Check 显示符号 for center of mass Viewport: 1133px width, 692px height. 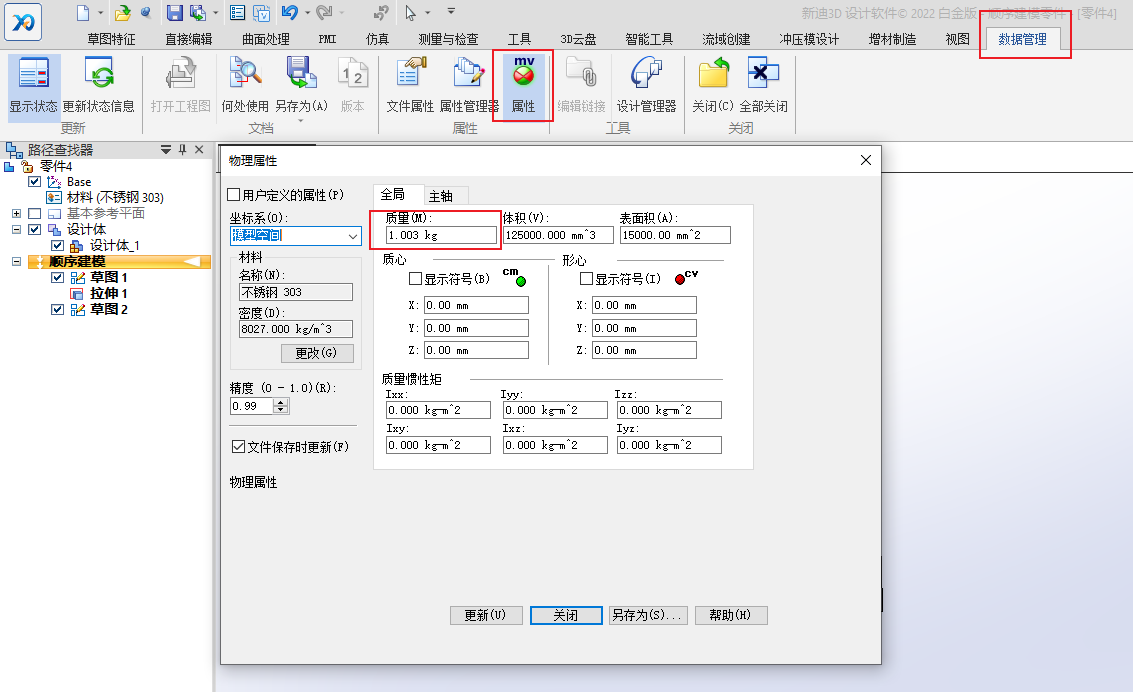415,279
